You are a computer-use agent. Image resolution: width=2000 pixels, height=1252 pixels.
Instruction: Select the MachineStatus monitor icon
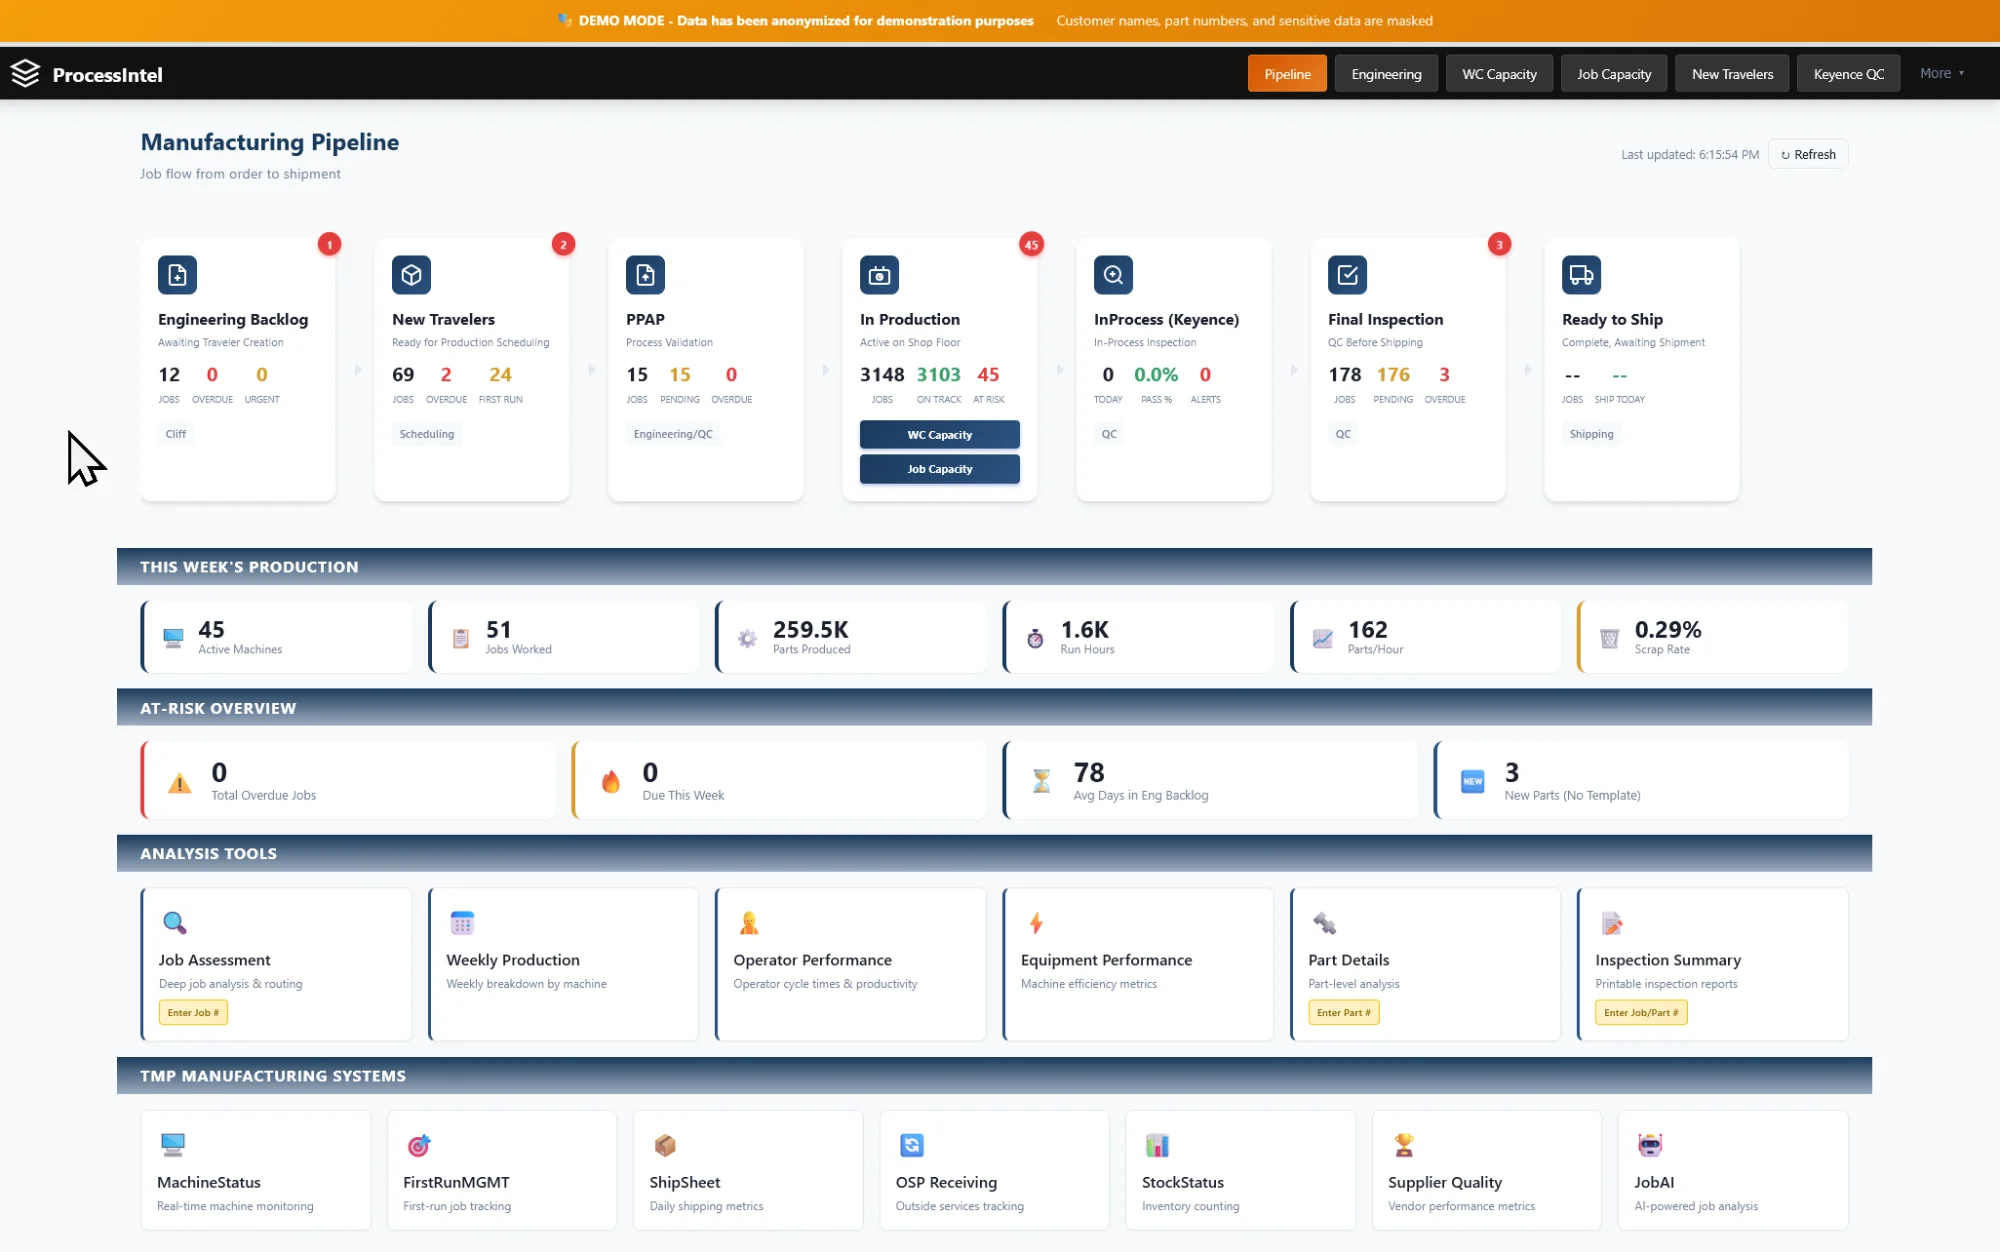pyautogui.click(x=172, y=1145)
